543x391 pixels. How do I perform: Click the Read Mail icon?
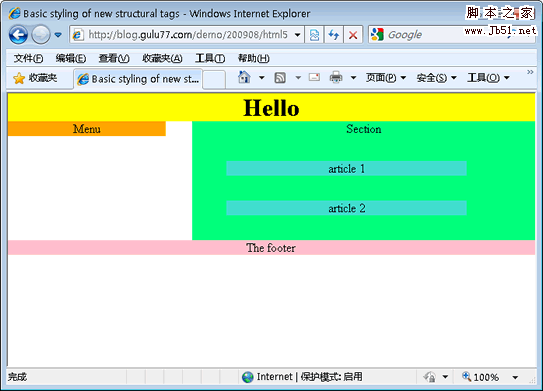(314, 77)
